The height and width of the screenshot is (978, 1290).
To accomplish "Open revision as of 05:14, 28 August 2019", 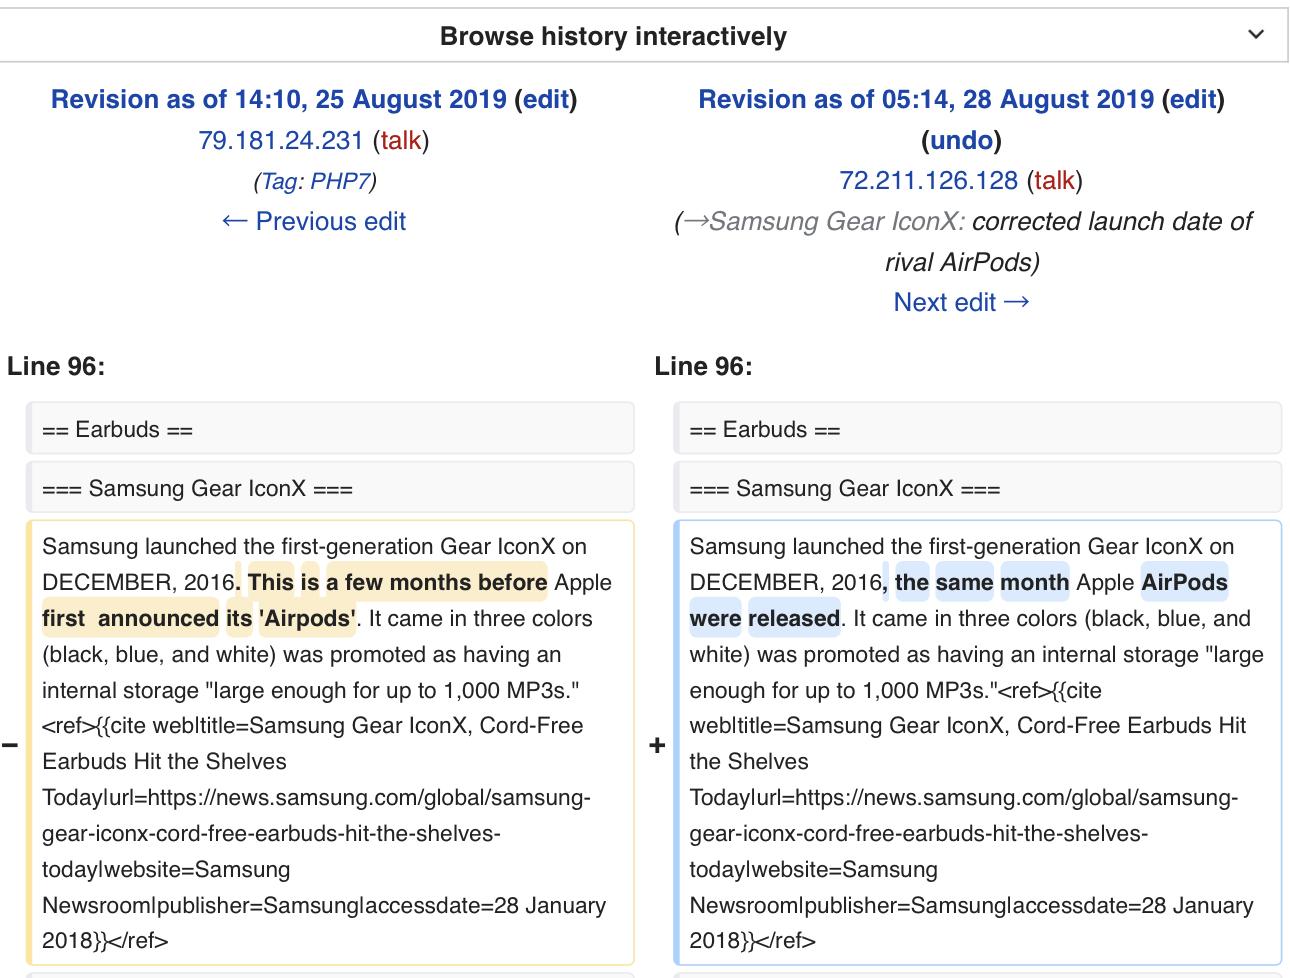I will [x=926, y=100].
